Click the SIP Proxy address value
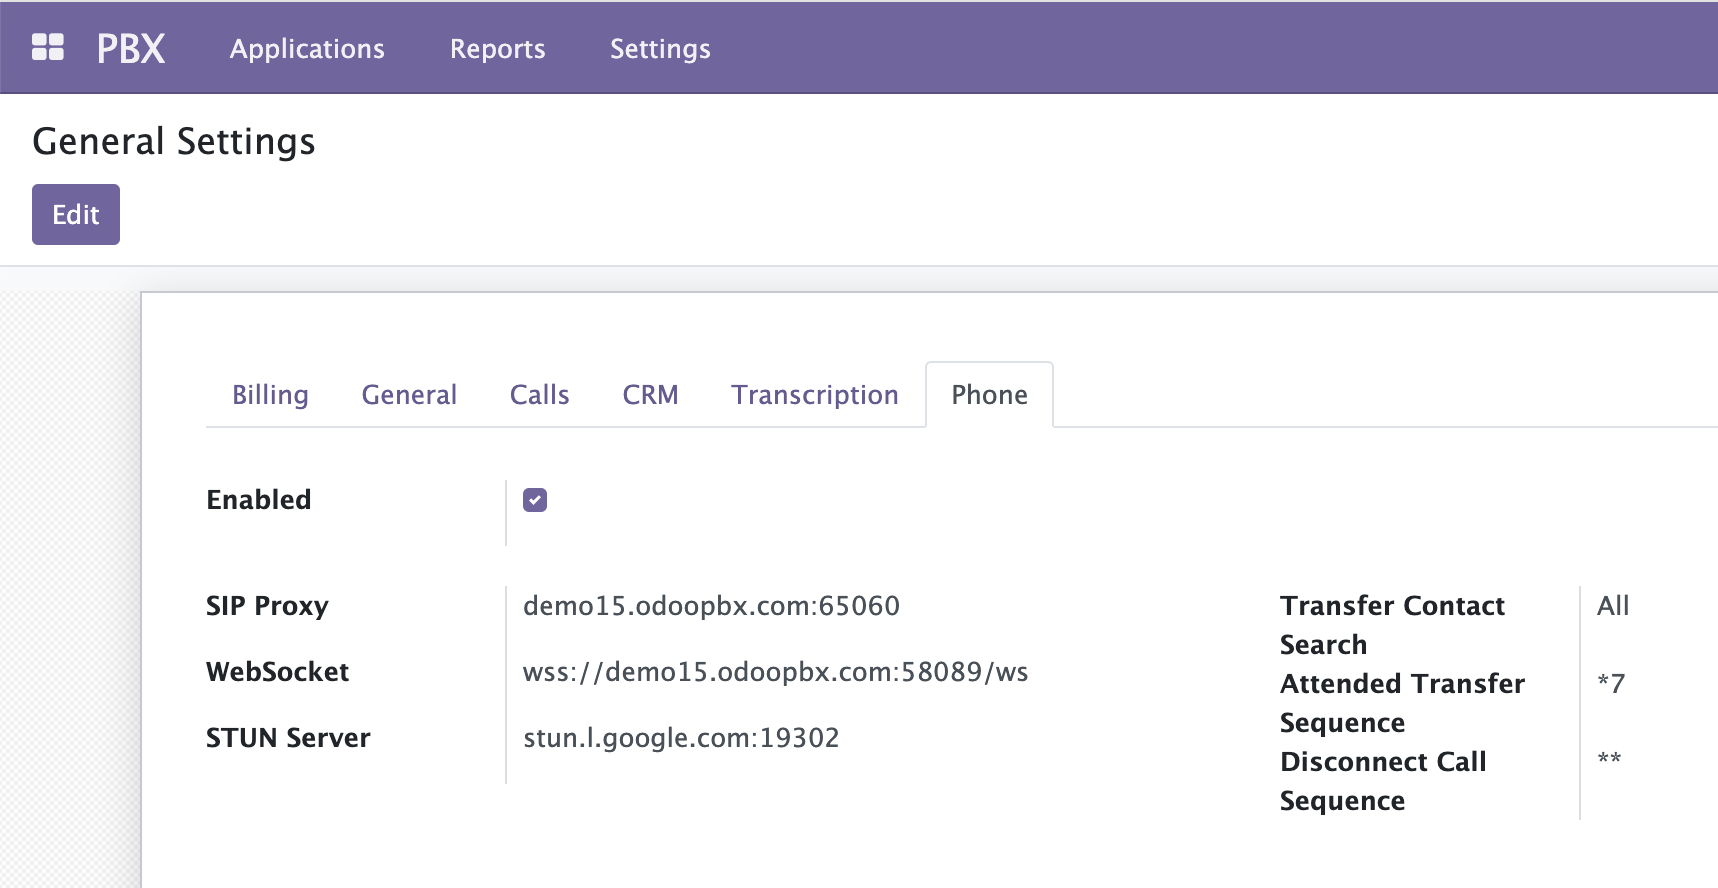The image size is (1718, 888). coord(711,606)
